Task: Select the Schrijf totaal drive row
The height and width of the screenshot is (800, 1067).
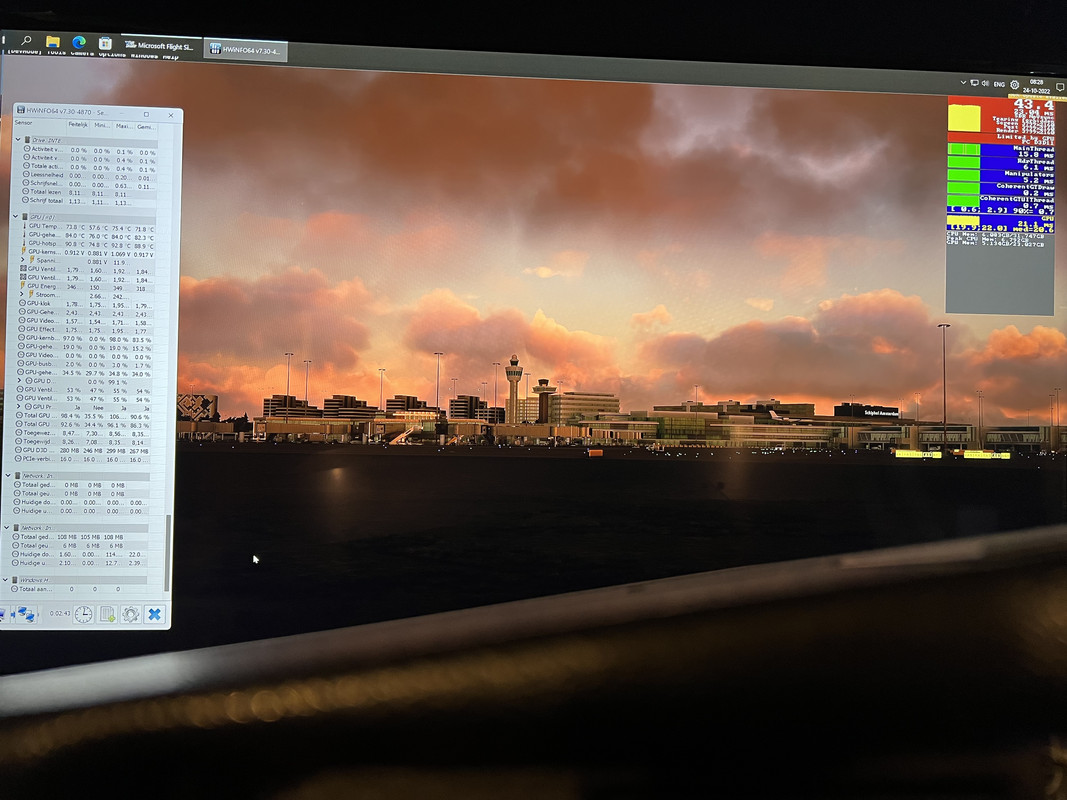Action: point(90,201)
